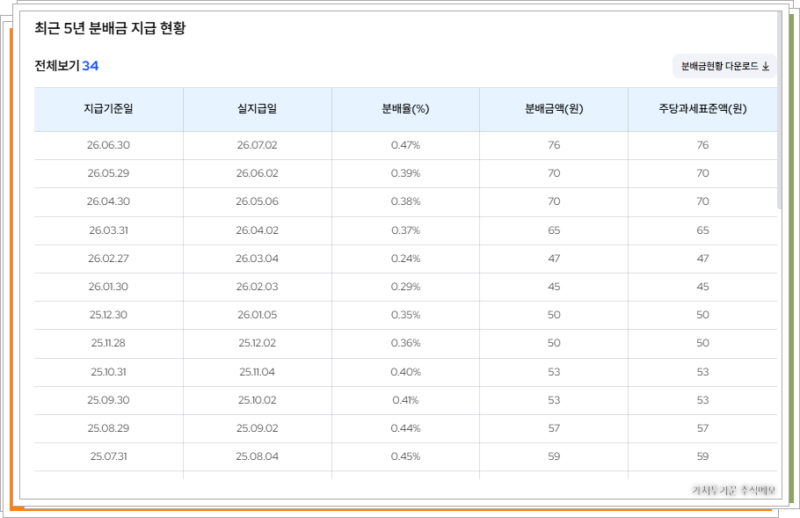The height and width of the screenshot is (518, 800).
Task: Select the date cell 26.01.30
Action: pyautogui.click(x=108, y=286)
